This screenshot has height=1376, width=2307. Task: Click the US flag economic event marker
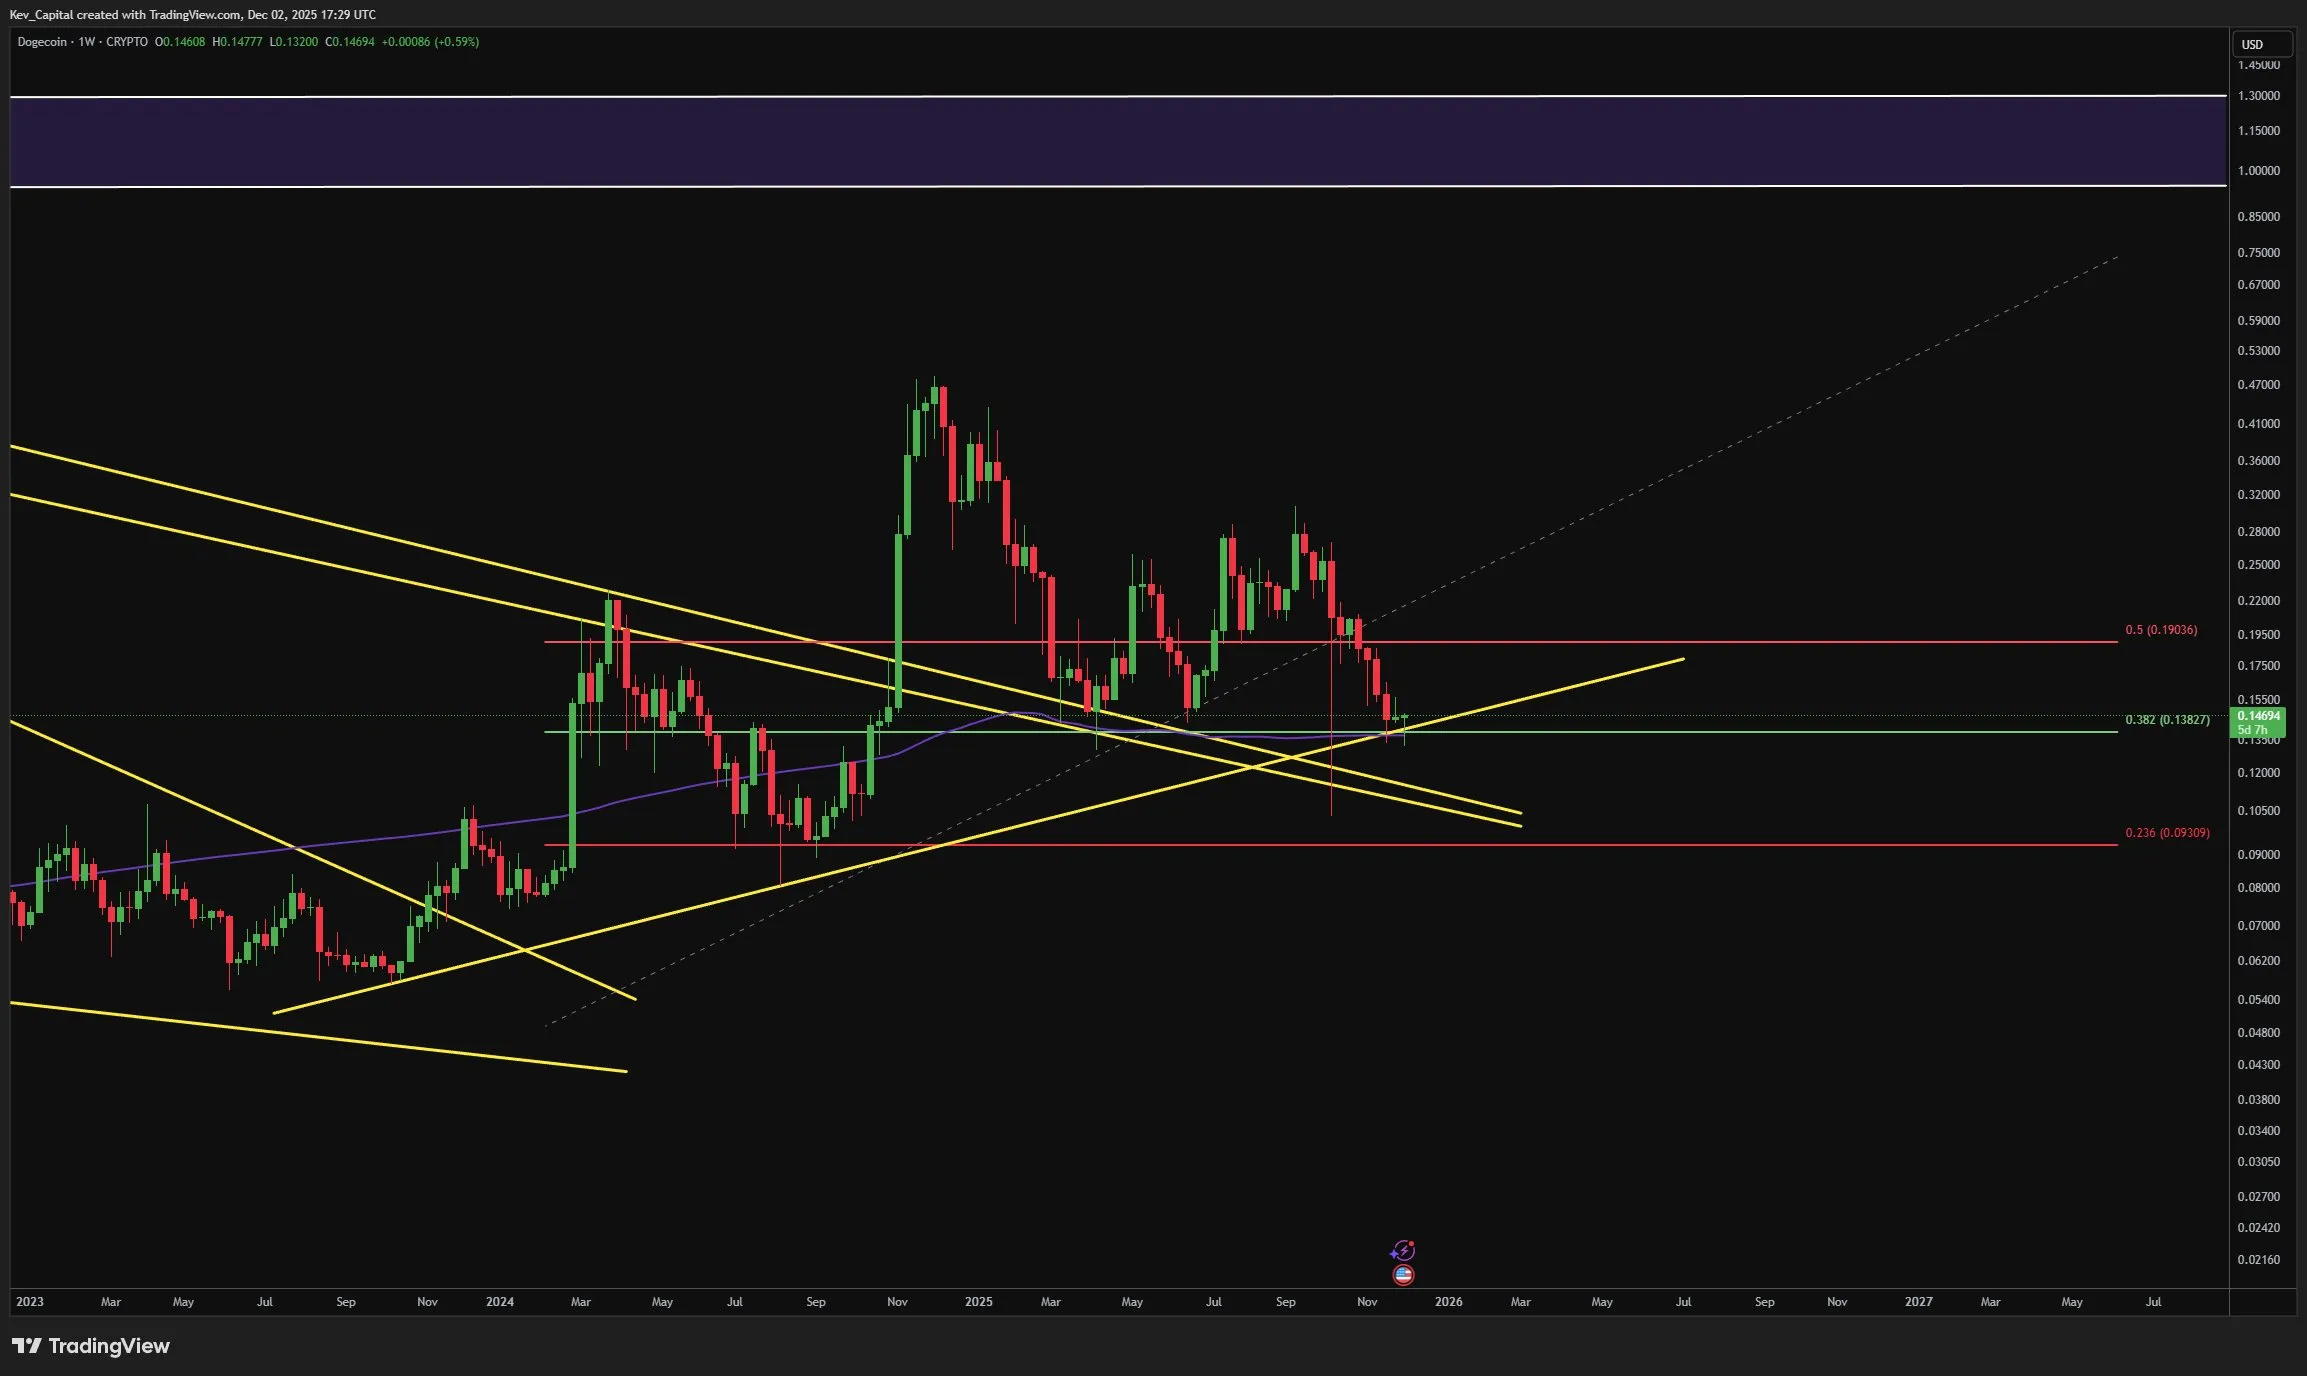1404,1275
